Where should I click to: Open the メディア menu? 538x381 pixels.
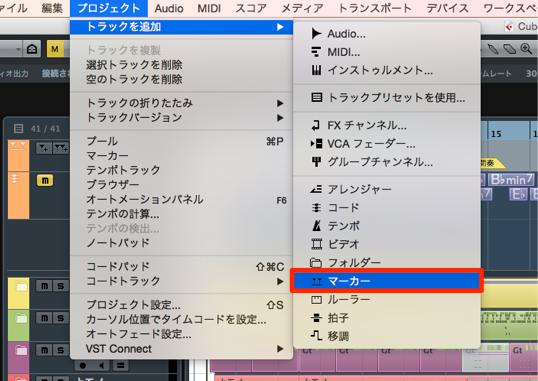pyautogui.click(x=302, y=8)
